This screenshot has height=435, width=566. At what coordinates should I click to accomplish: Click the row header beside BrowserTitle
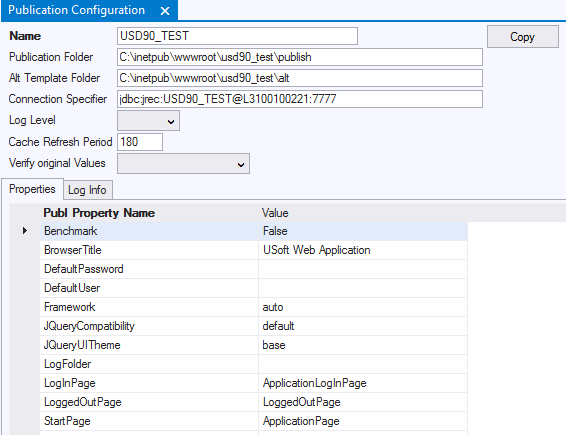(x=25, y=250)
